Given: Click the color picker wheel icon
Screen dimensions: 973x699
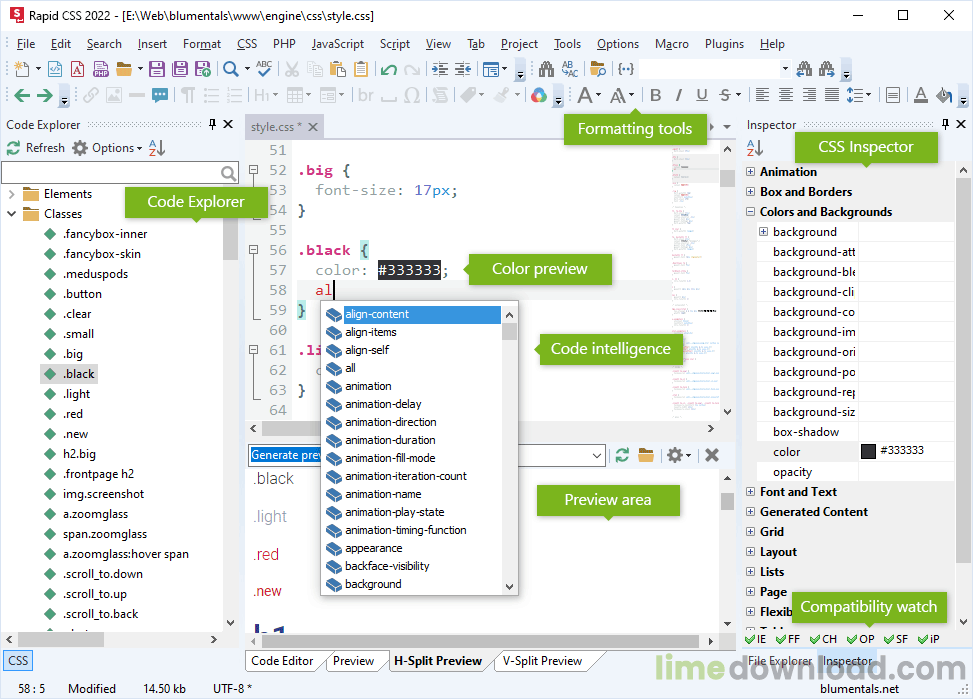Looking at the screenshot, I should click(538, 95).
